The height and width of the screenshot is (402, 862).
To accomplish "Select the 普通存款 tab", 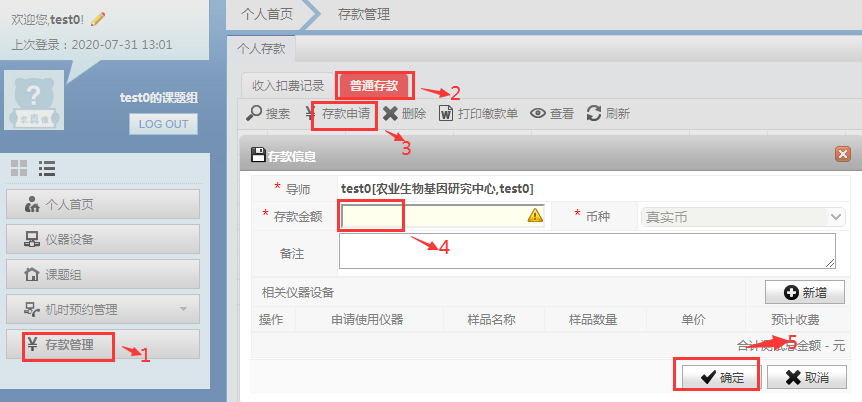I will (x=374, y=86).
